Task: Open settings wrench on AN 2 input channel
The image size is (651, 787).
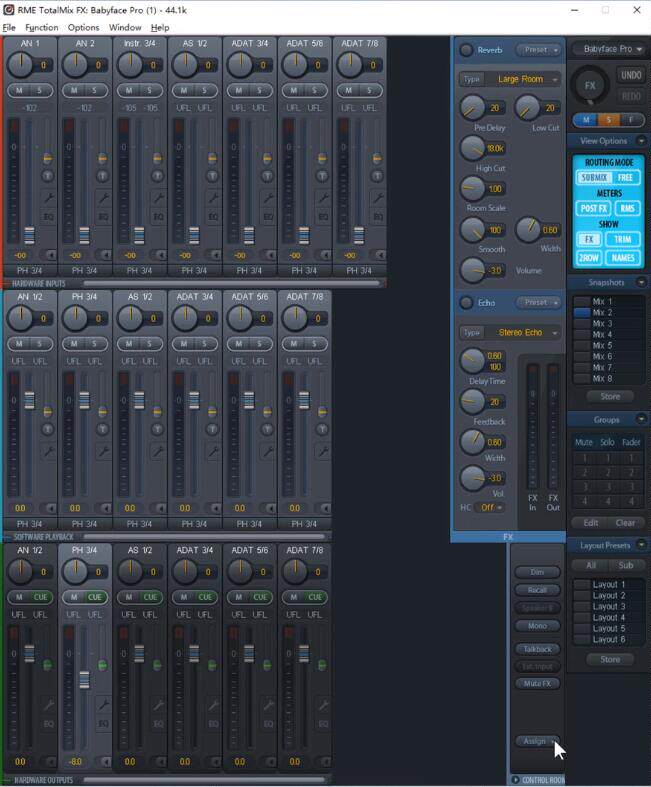Action: 103,198
